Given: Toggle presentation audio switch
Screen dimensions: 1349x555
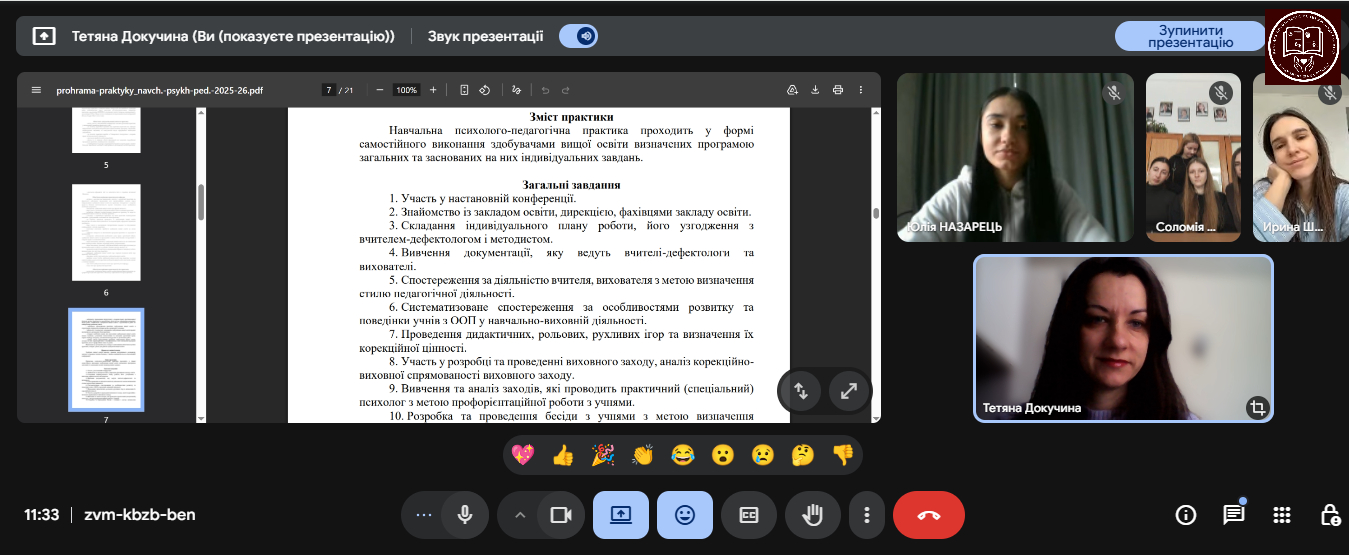Looking at the screenshot, I should pyautogui.click(x=578, y=36).
